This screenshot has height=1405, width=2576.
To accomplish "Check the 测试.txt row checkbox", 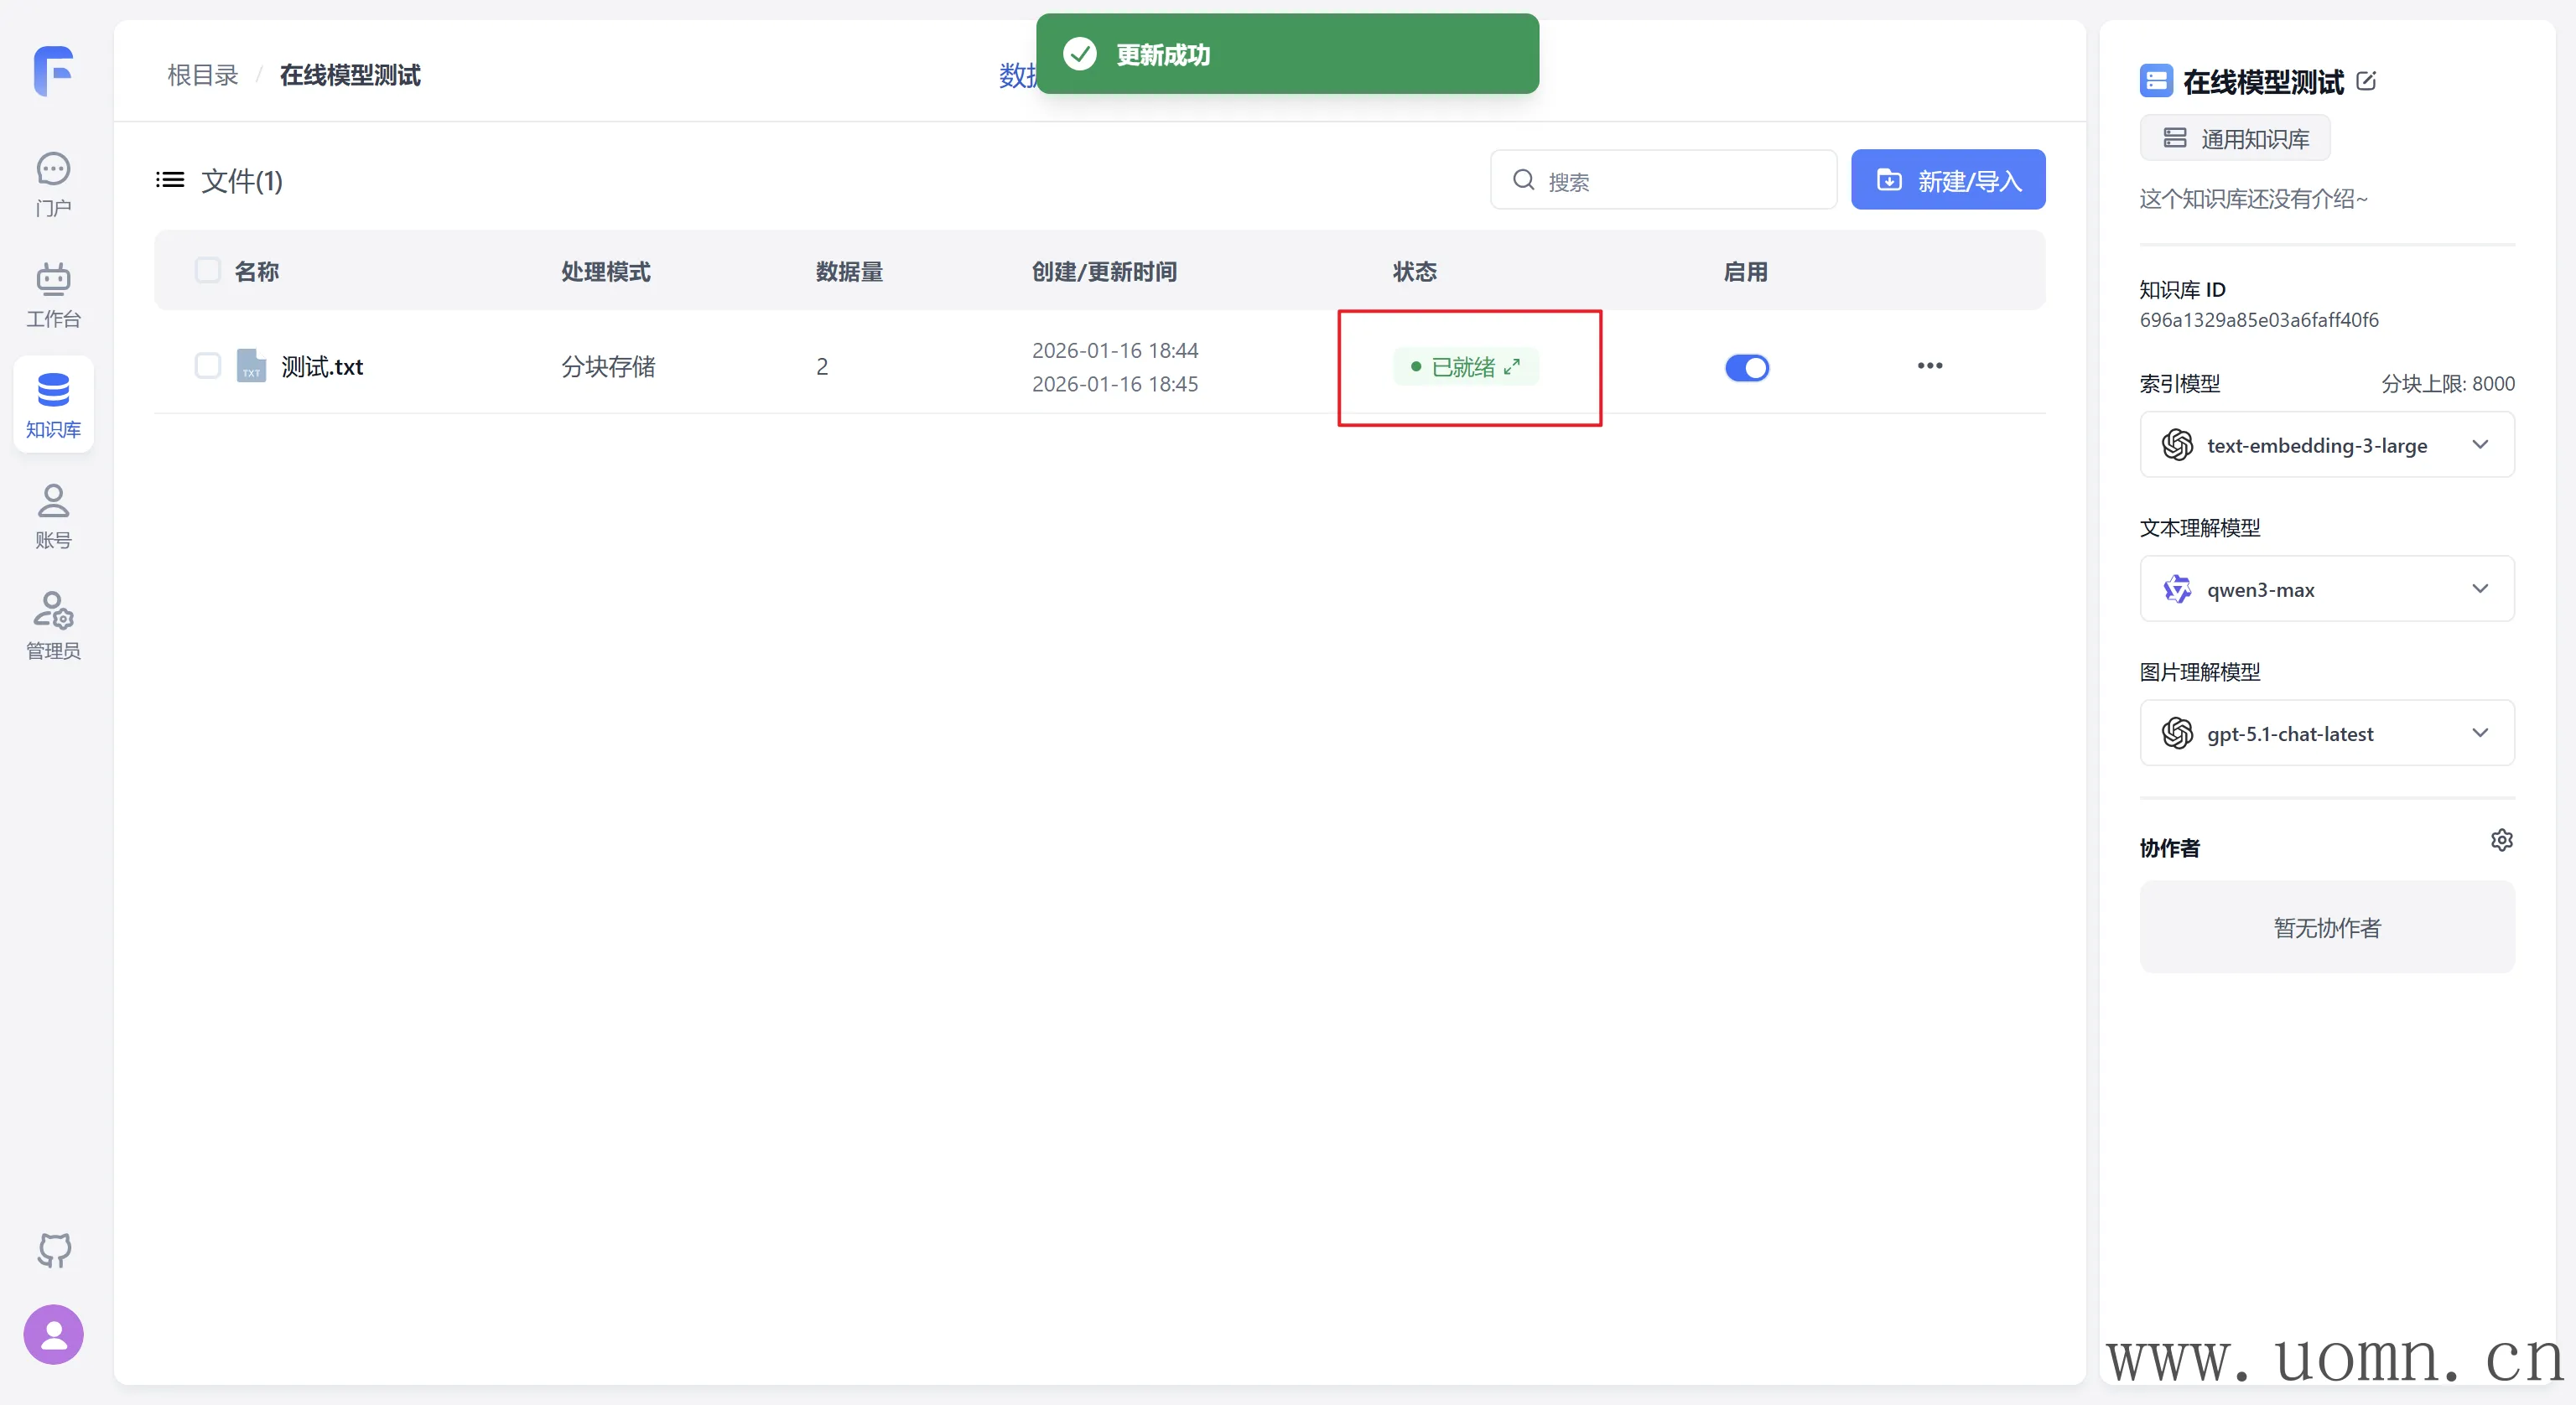I will pyautogui.click(x=207, y=366).
